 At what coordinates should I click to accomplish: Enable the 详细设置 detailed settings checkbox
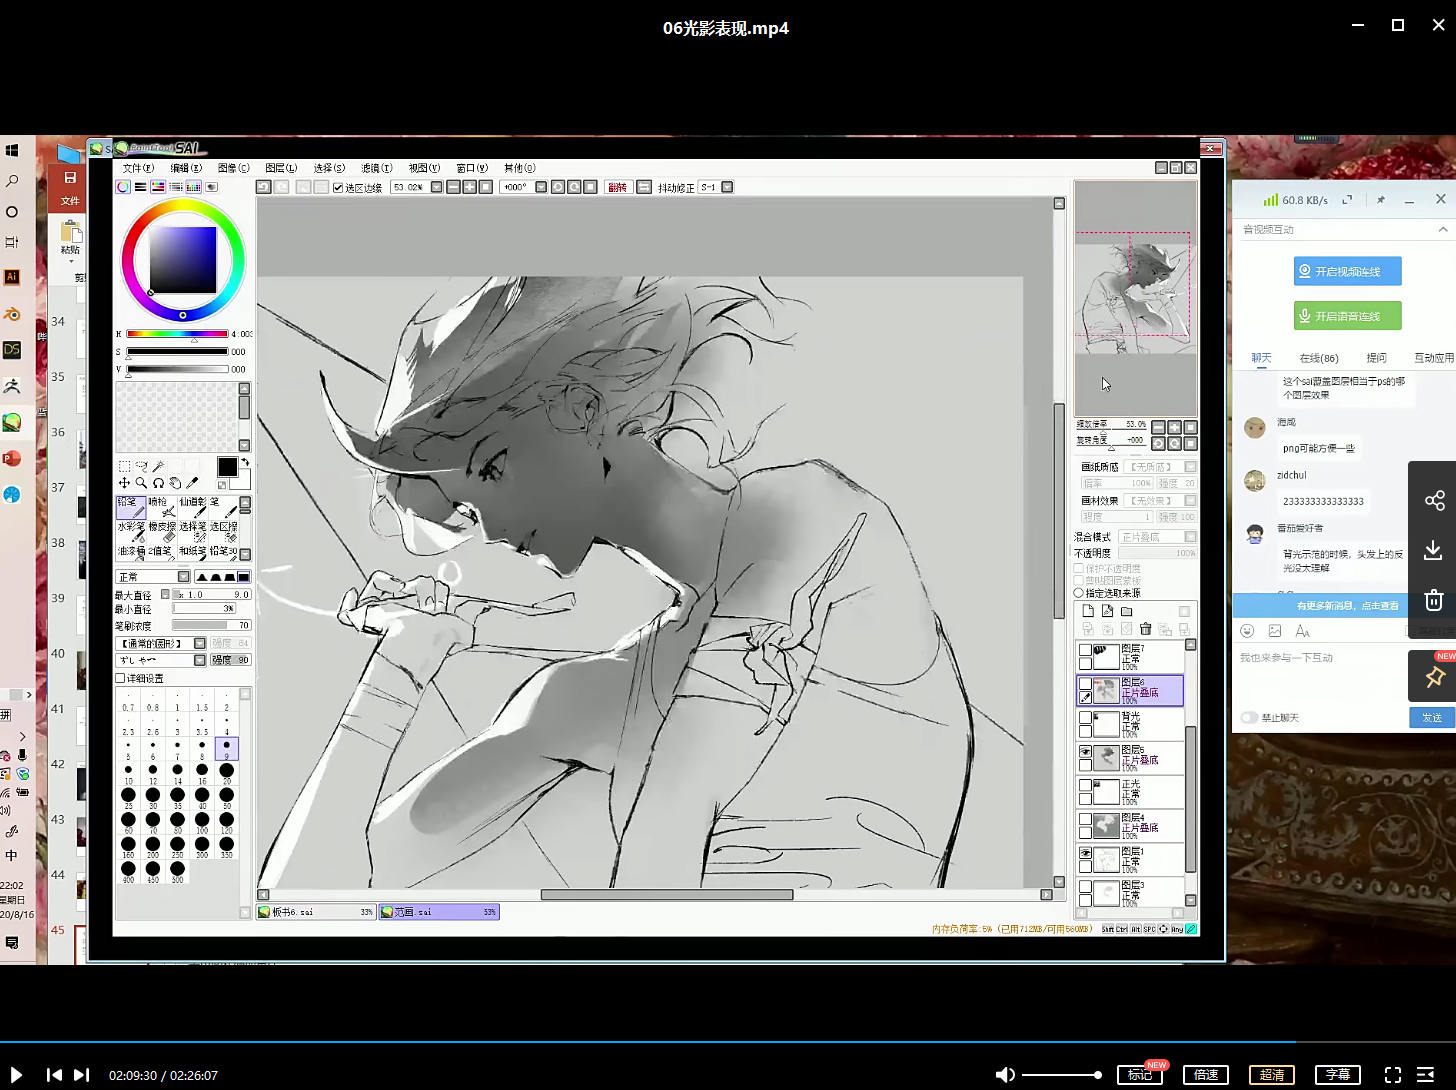coord(121,678)
